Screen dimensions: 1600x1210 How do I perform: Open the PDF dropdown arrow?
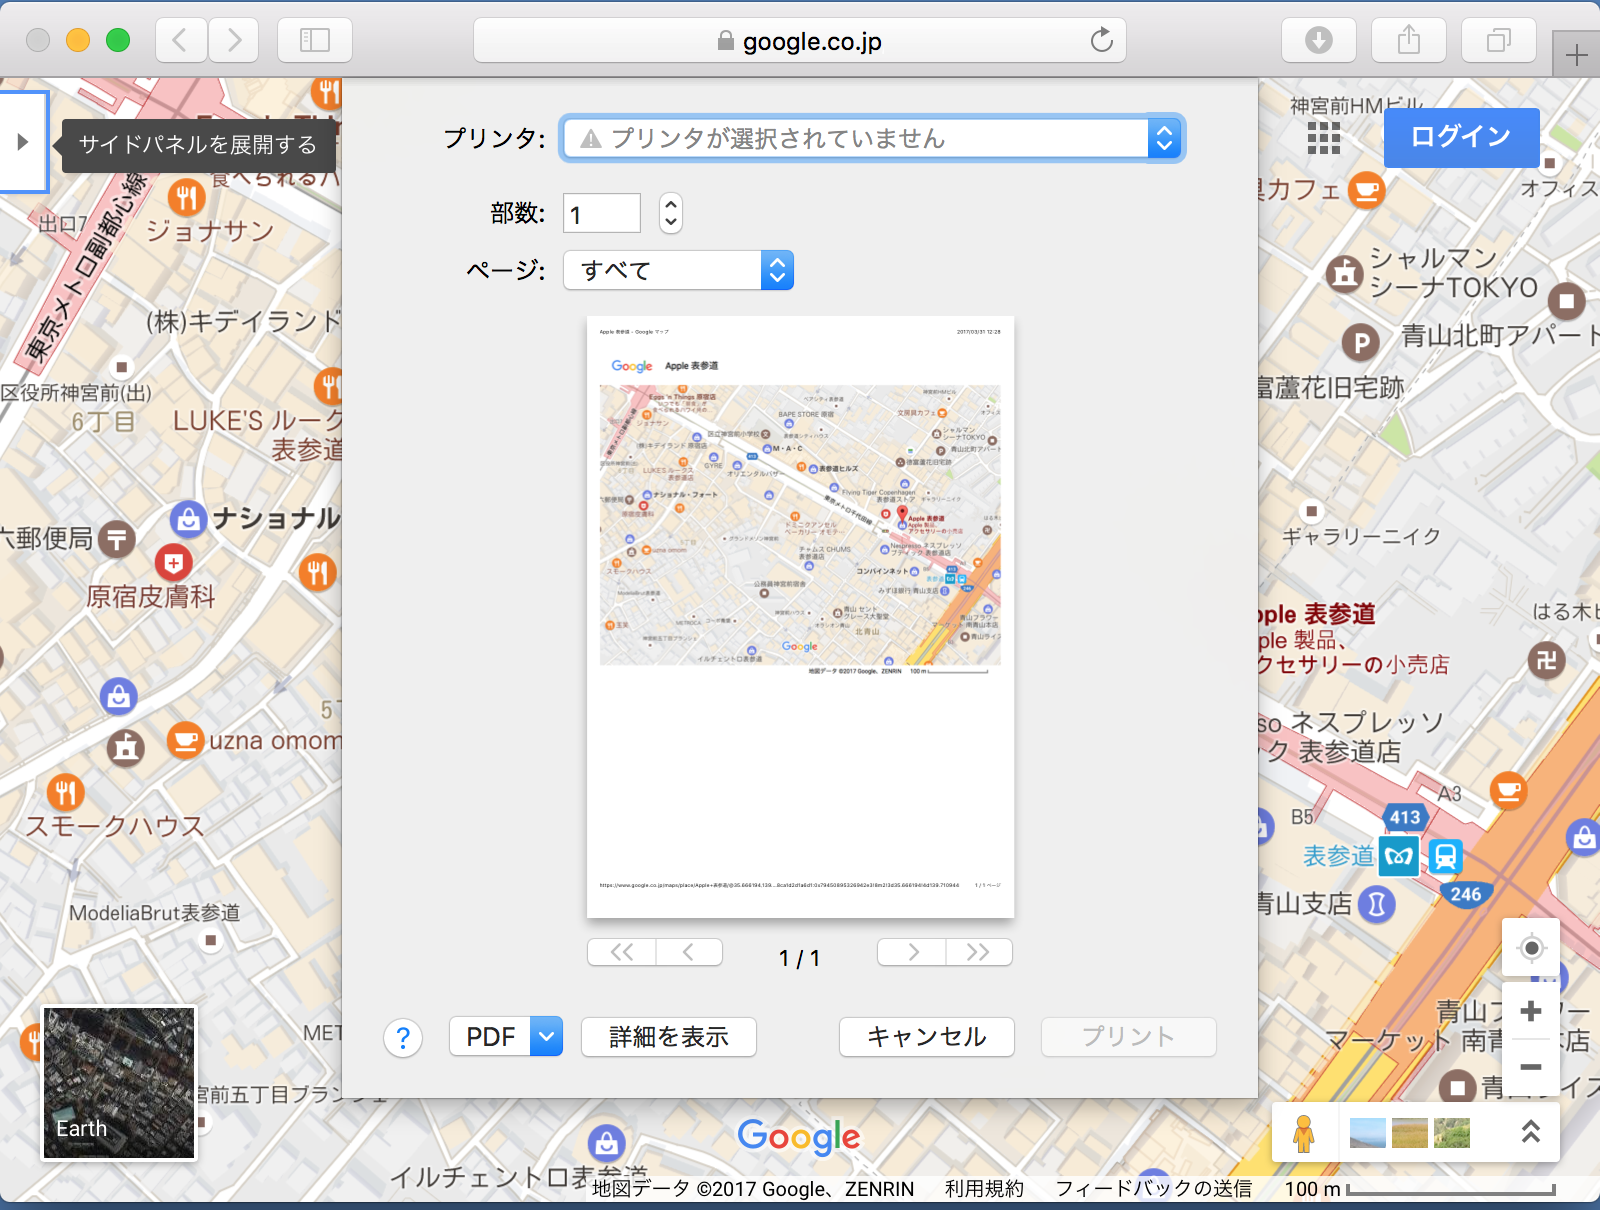coord(546,1037)
